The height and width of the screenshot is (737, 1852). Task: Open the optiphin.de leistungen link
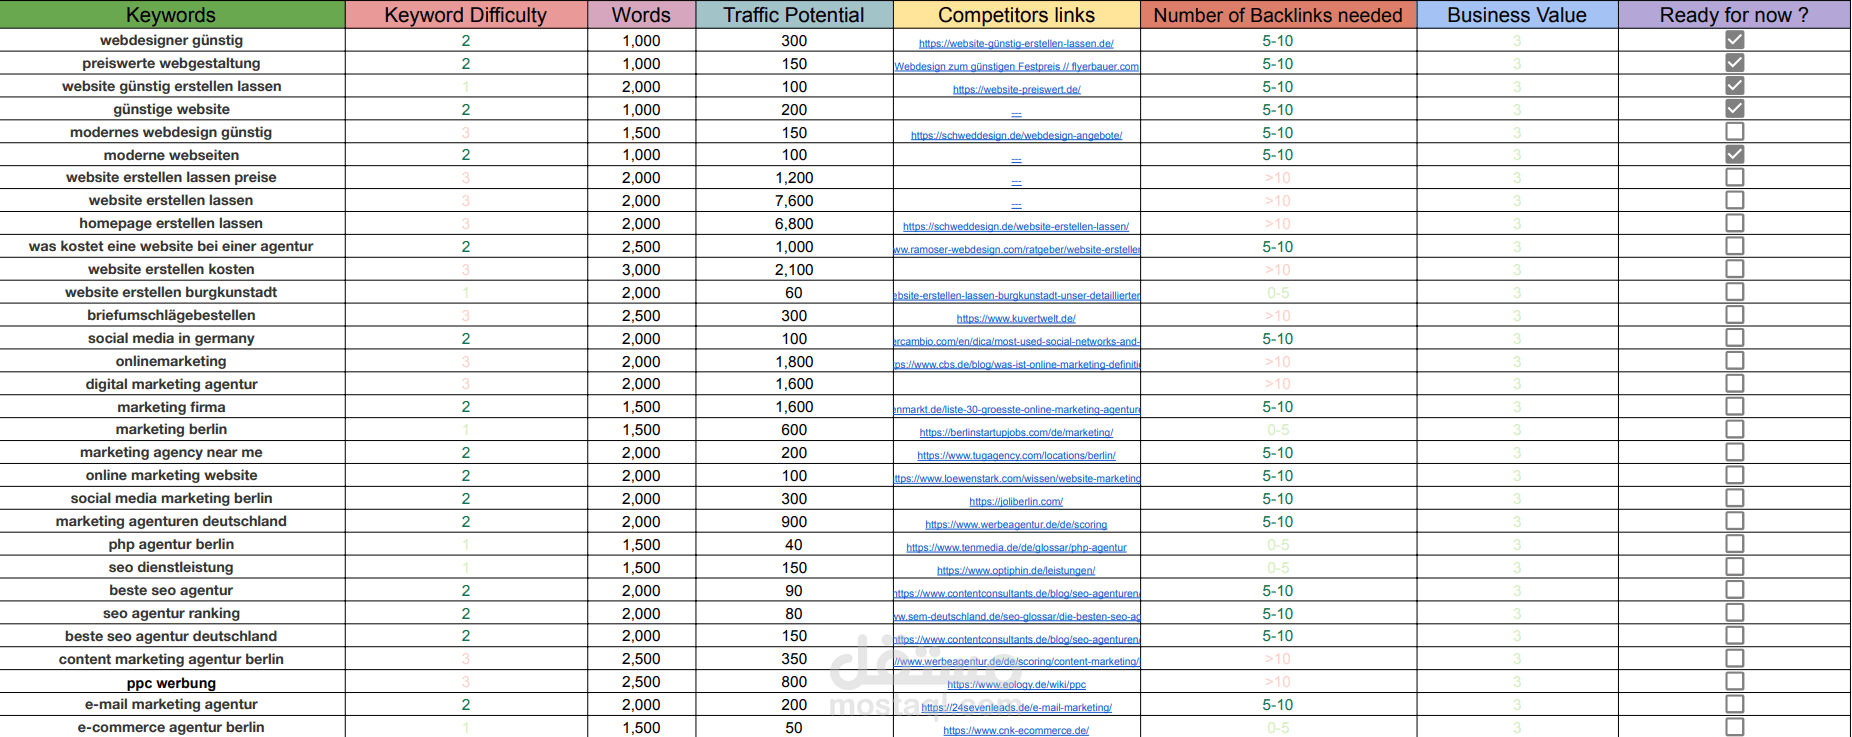[x=1016, y=571]
